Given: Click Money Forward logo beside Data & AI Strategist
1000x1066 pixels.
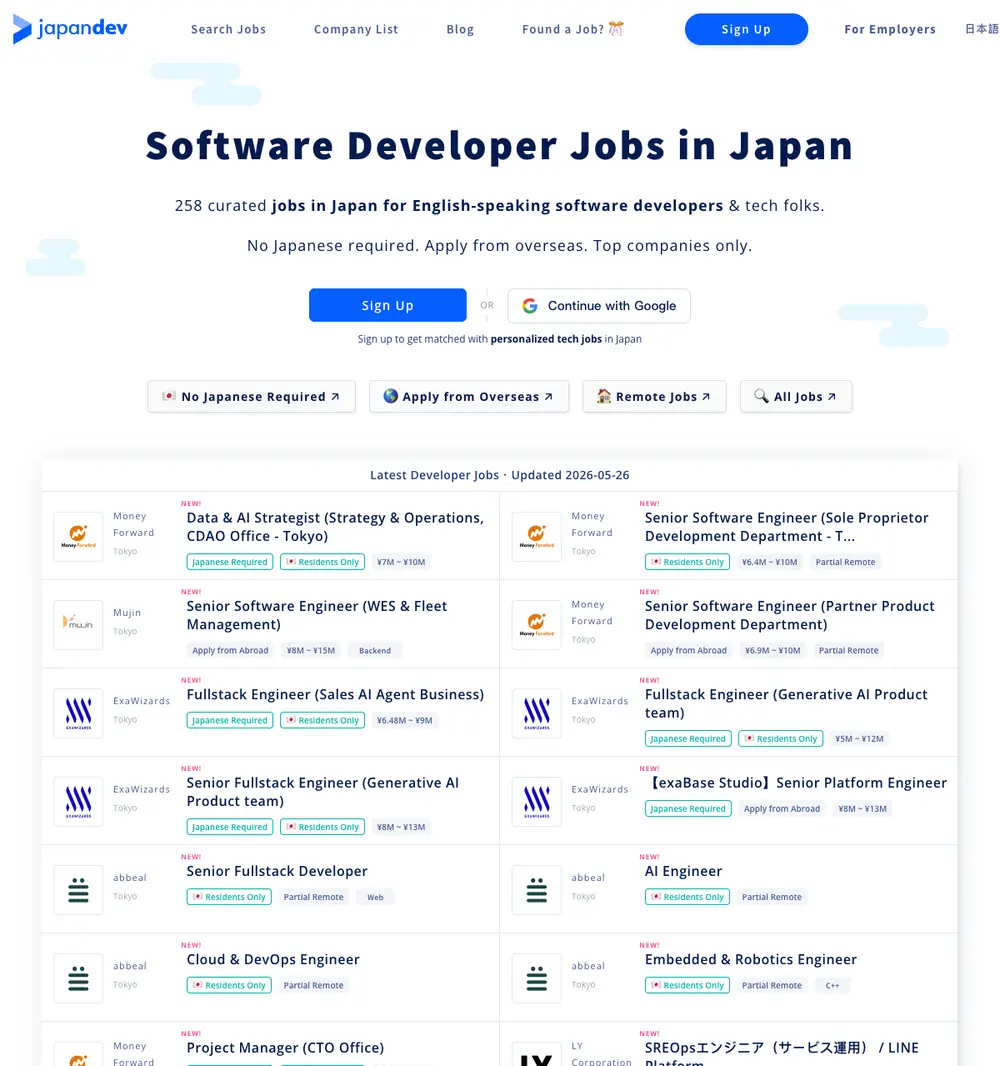Looking at the screenshot, I should point(78,536).
